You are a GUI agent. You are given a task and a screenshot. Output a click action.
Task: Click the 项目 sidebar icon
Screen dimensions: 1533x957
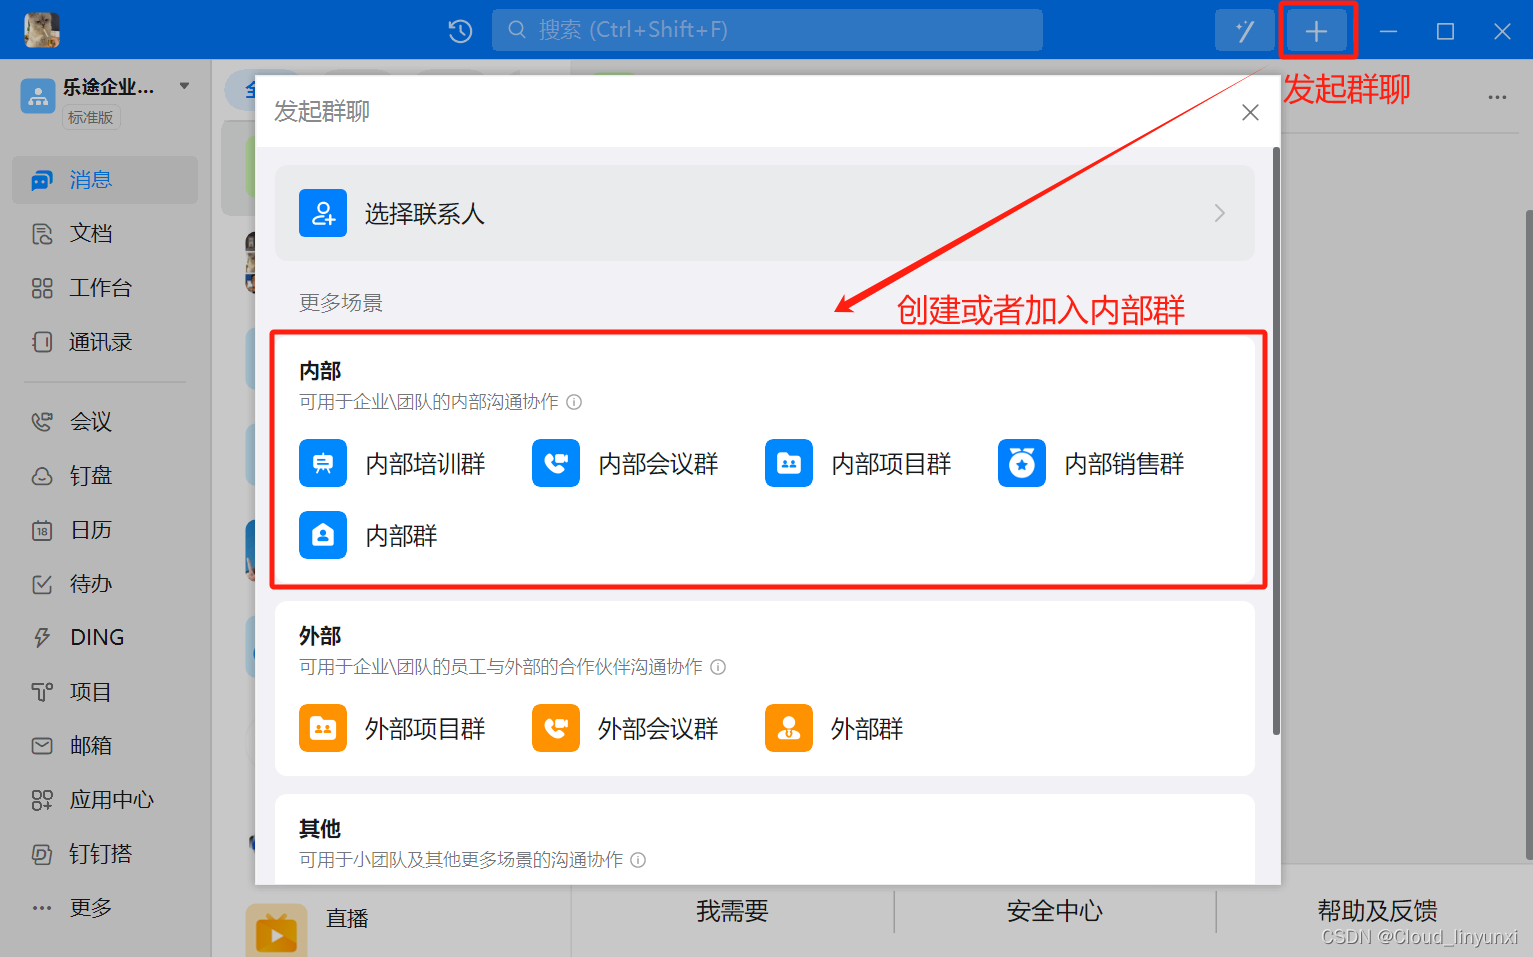[x=42, y=692]
